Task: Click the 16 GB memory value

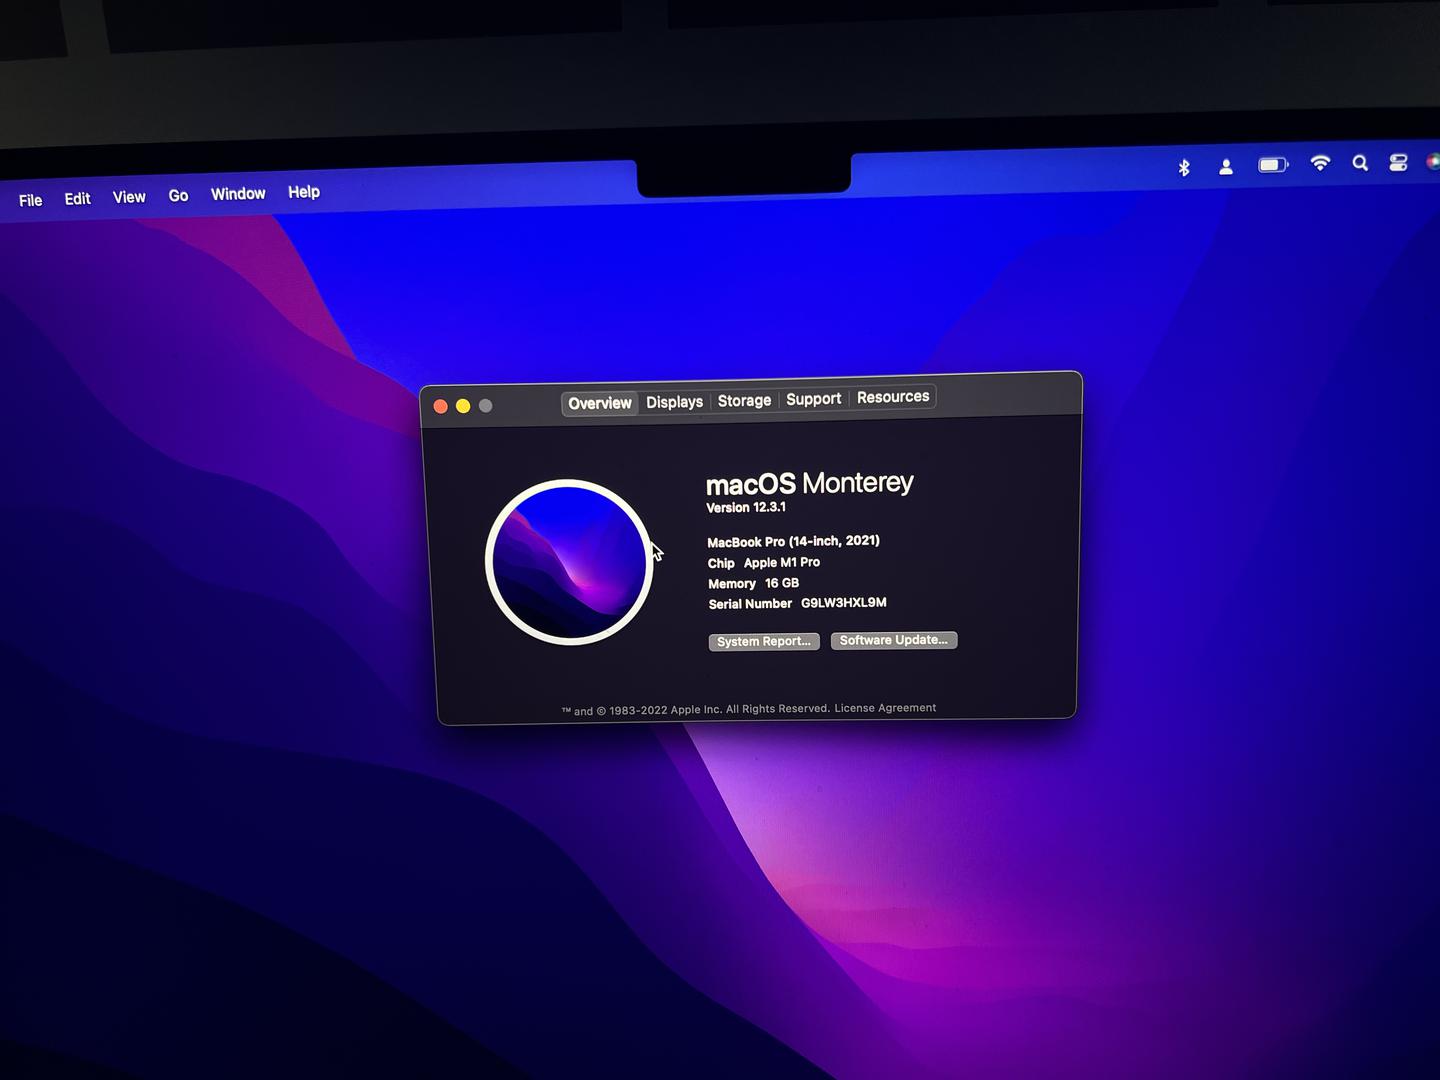Action: click(782, 583)
